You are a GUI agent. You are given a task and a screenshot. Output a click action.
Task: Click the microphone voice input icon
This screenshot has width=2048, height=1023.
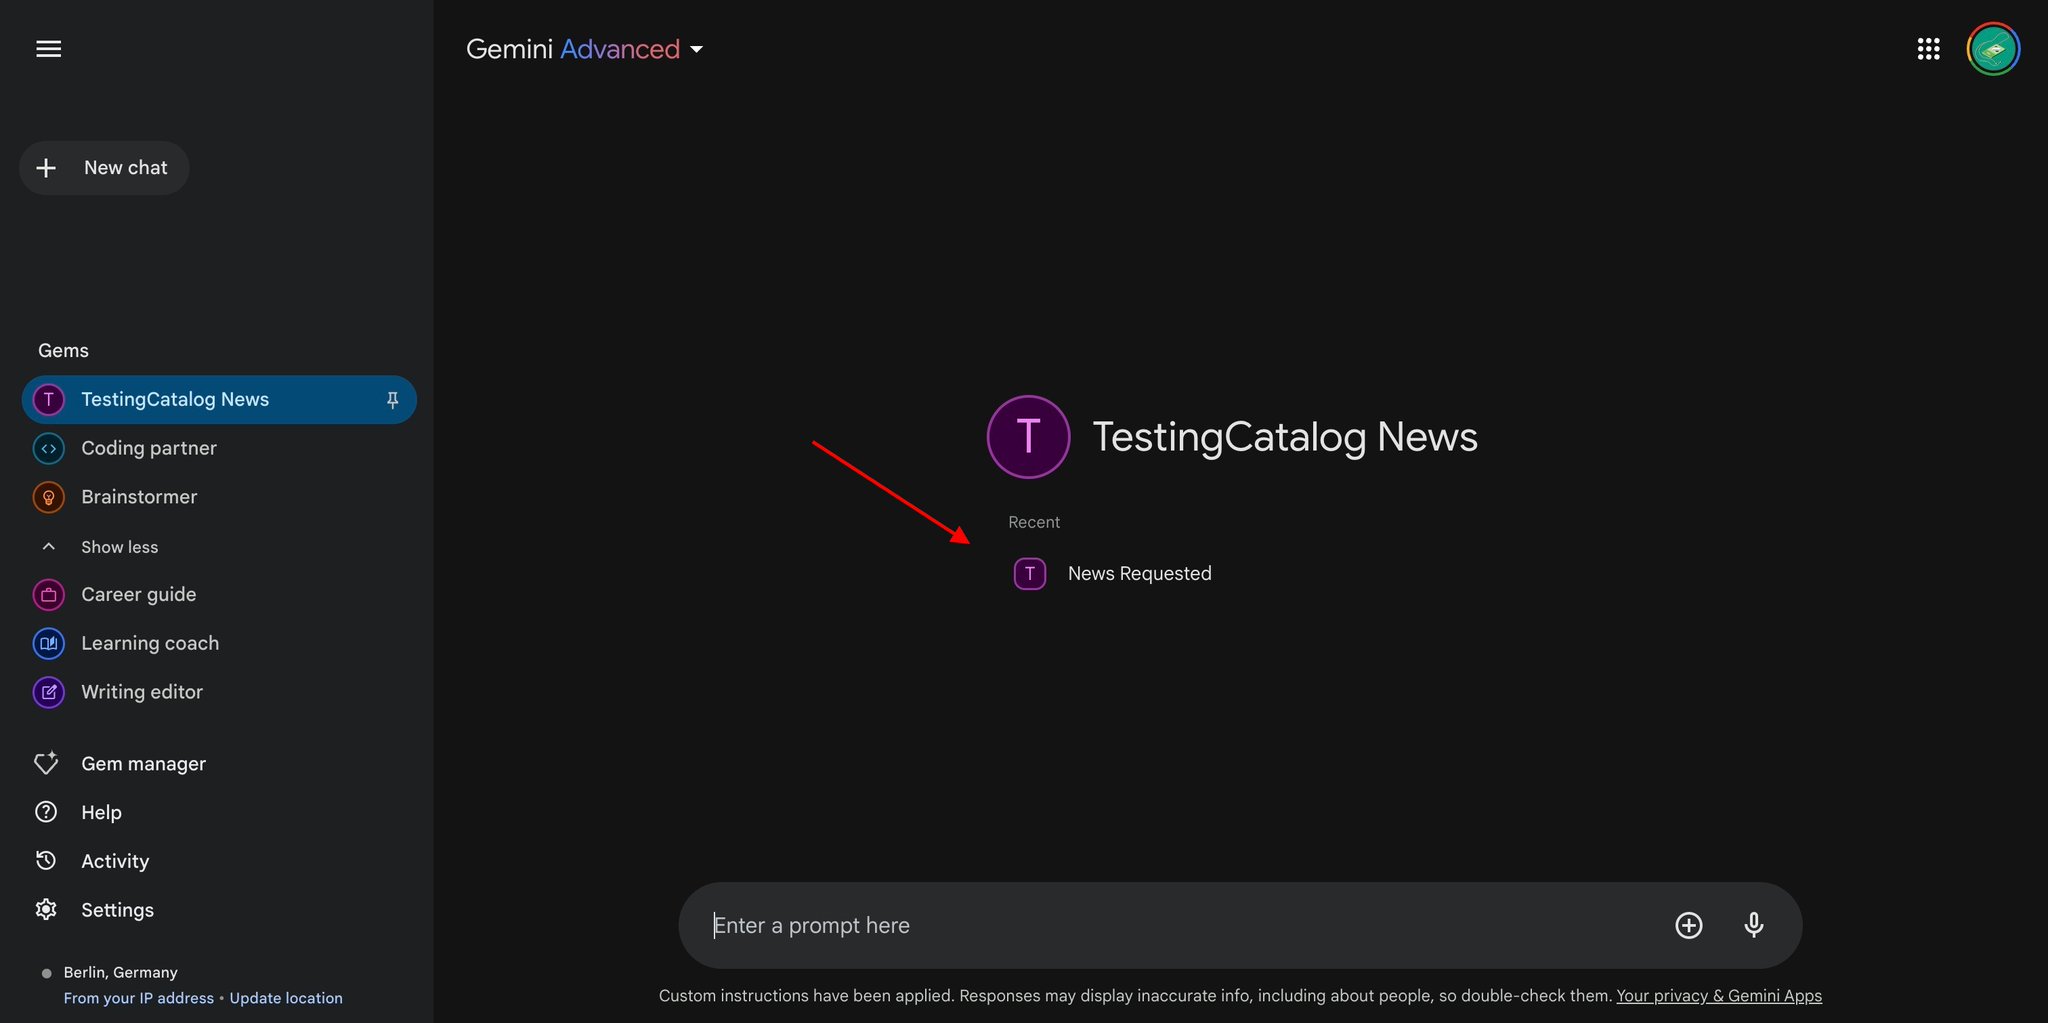coord(1753,925)
